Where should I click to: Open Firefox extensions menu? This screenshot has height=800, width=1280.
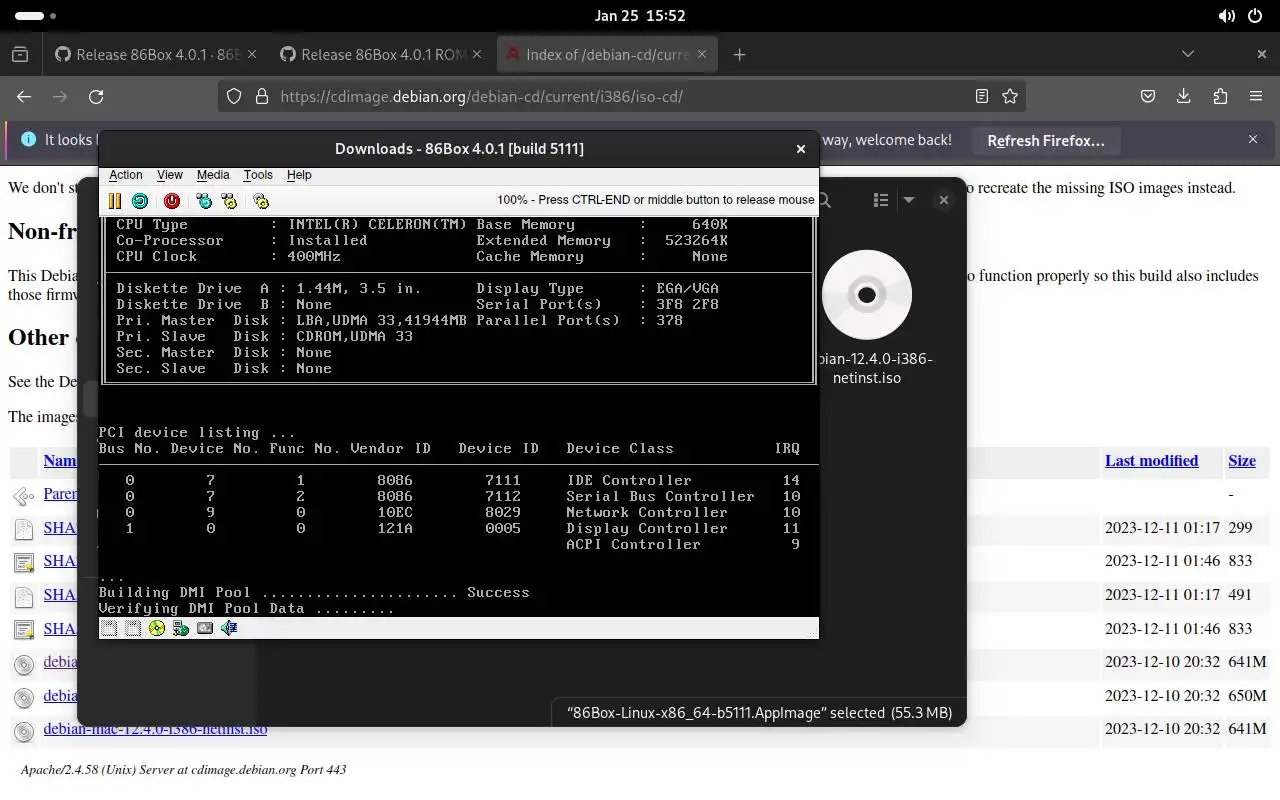(x=1220, y=97)
